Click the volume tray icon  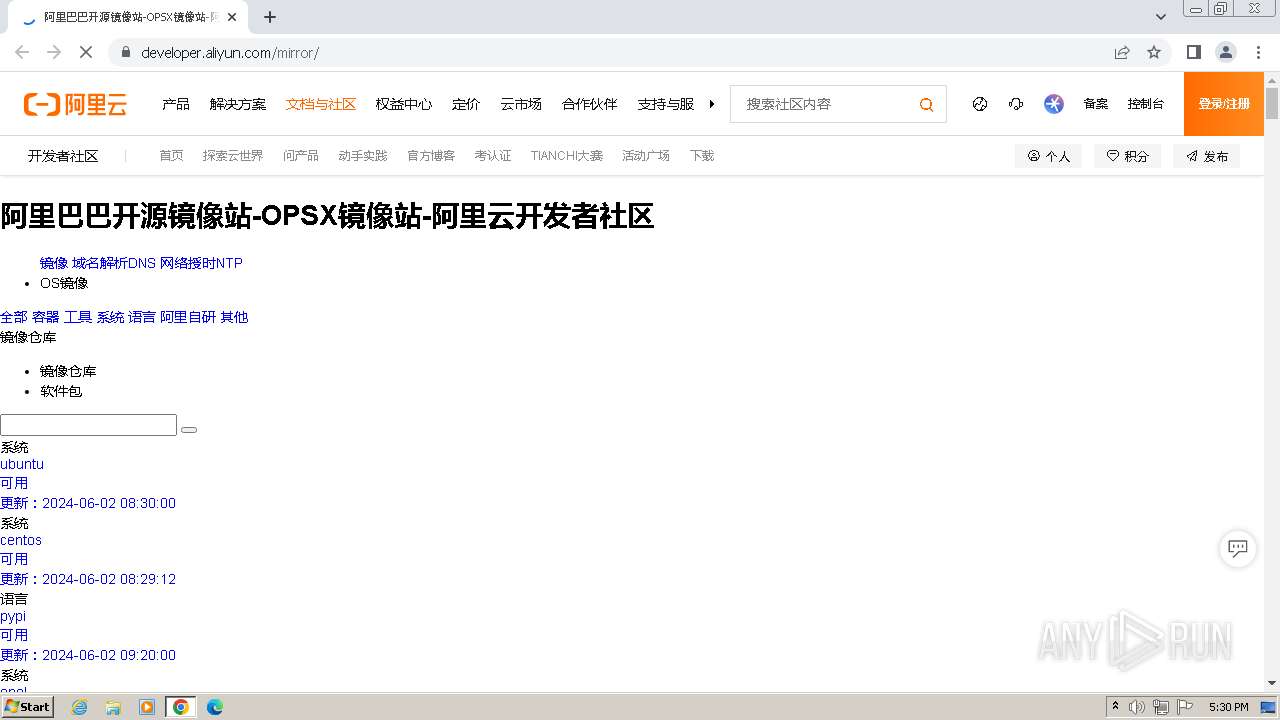[1137, 707]
